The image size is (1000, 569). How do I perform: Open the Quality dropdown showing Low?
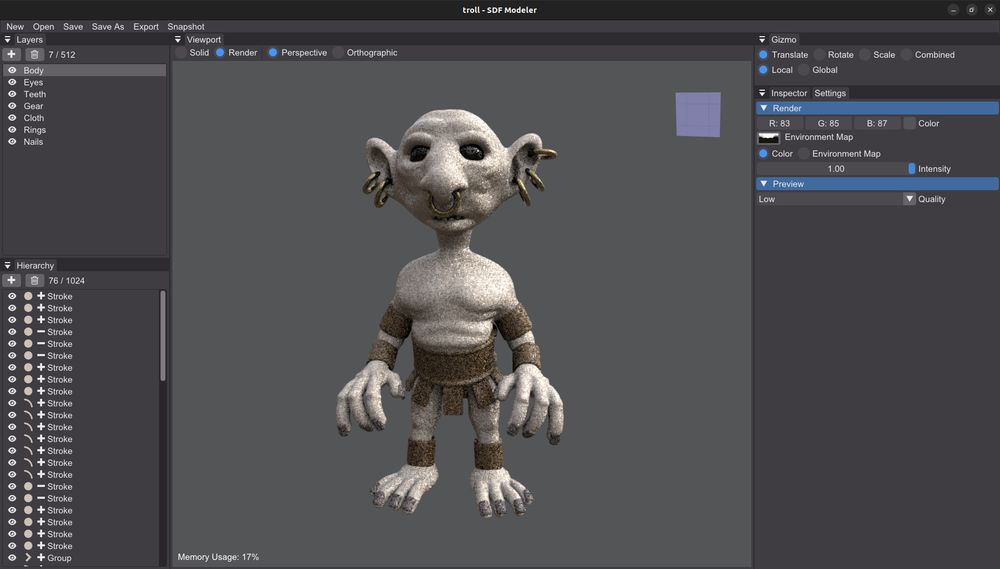(836, 199)
